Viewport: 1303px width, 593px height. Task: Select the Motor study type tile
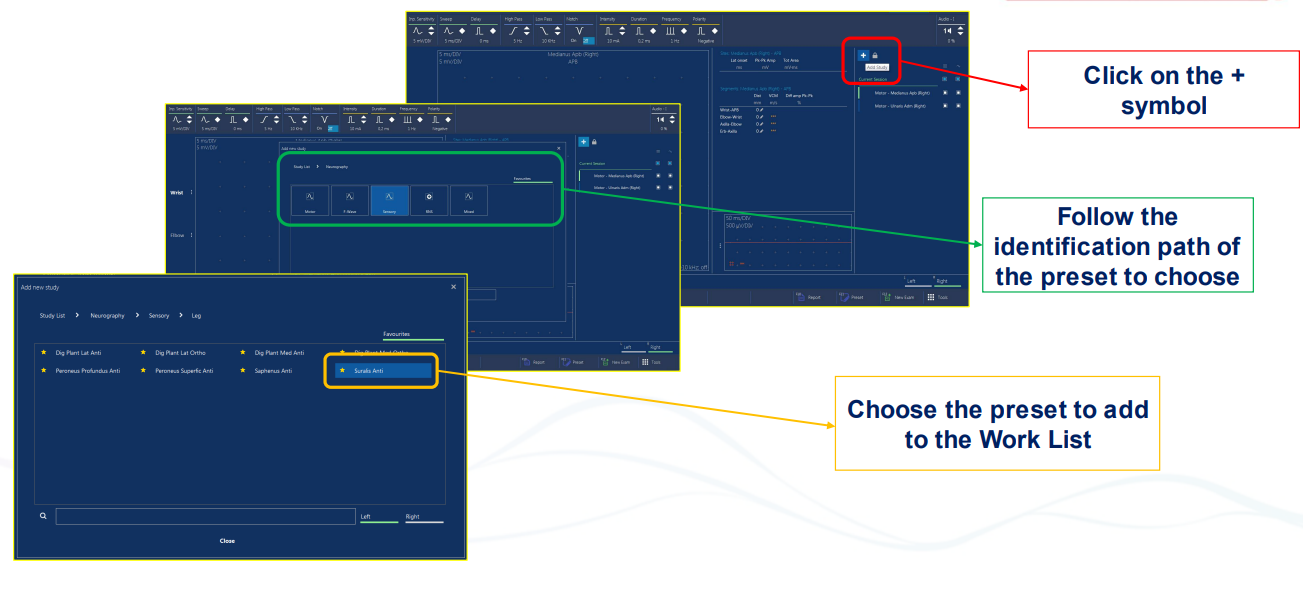click(310, 200)
